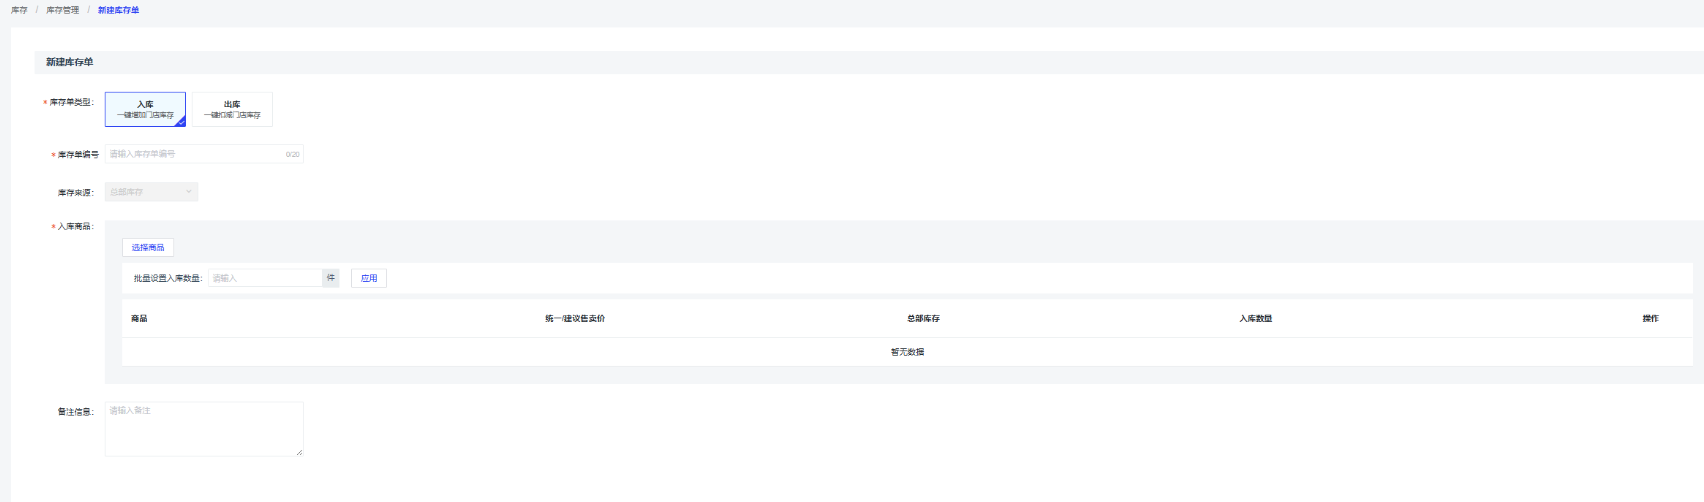Click the 件 unit suffix
Image resolution: width=1704 pixels, height=502 pixels.
pos(331,278)
